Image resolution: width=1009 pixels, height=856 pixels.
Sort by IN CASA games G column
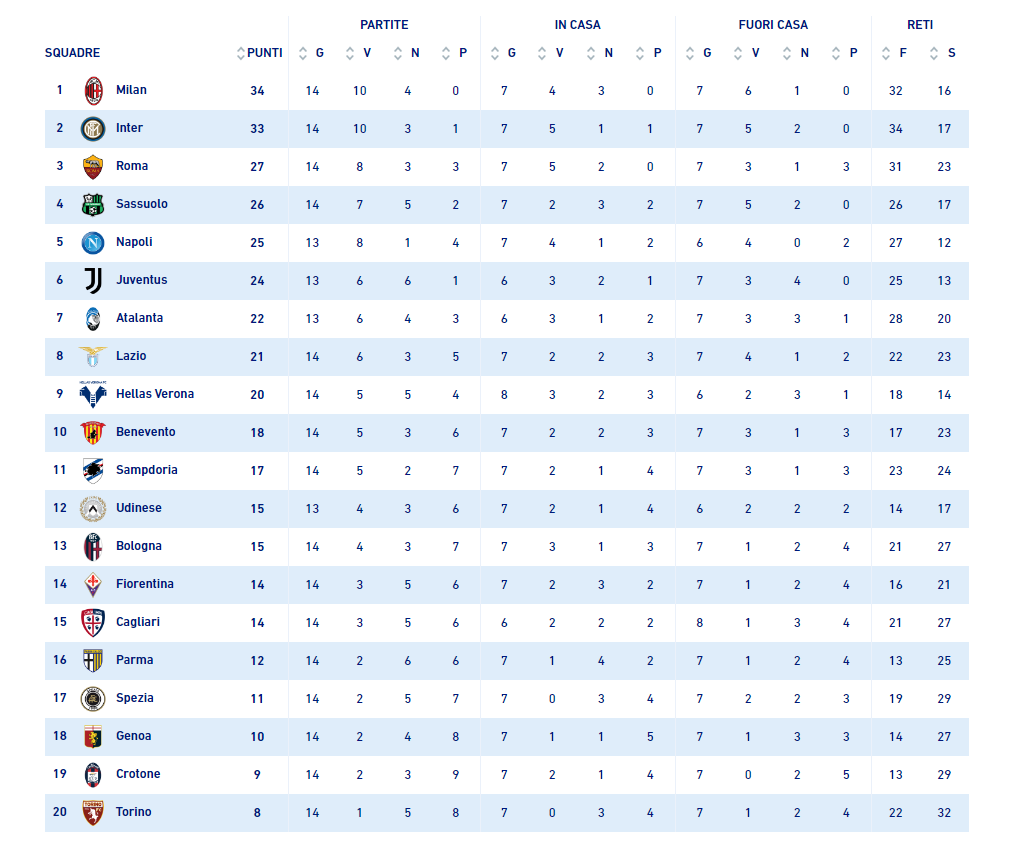click(495, 53)
